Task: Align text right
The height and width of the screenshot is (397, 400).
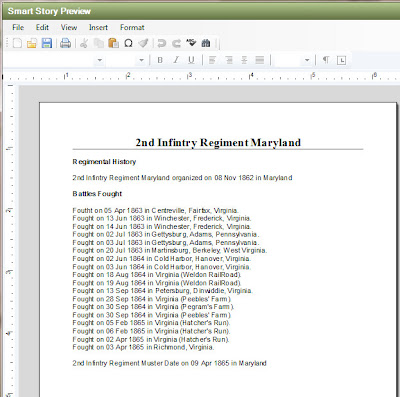Action: (x=228, y=60)
